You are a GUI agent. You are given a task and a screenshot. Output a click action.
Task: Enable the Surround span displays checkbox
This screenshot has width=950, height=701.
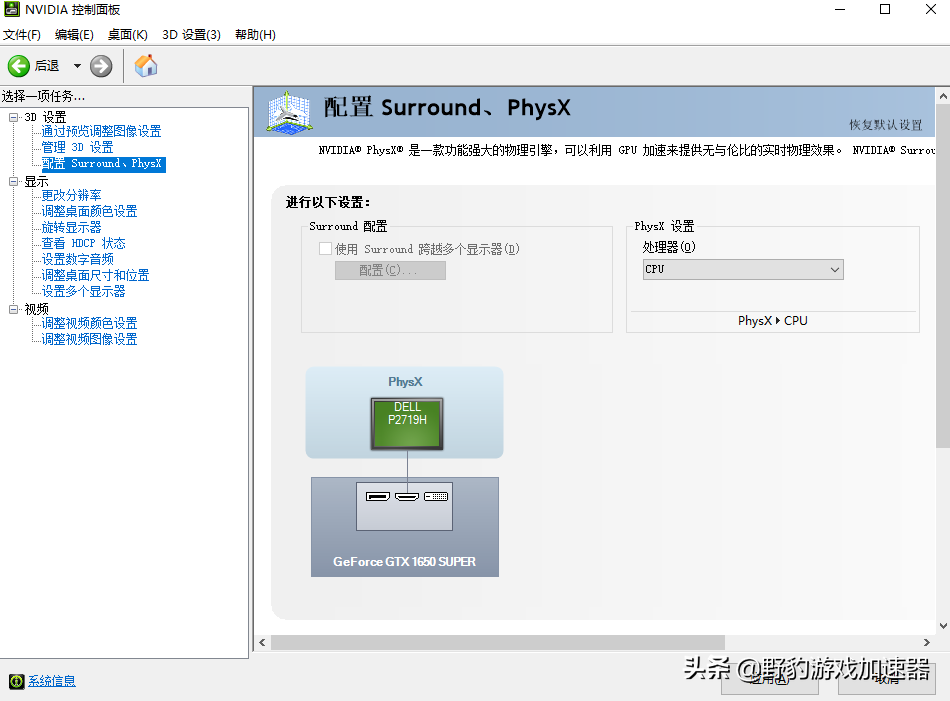(325, 248)
